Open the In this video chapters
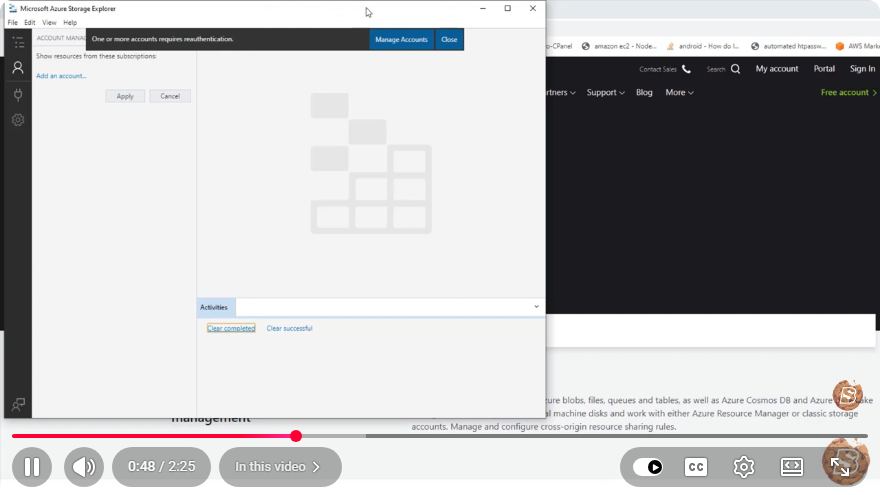Image resolution: width=880 pixels, height=495 pixels. coord(280,466)
